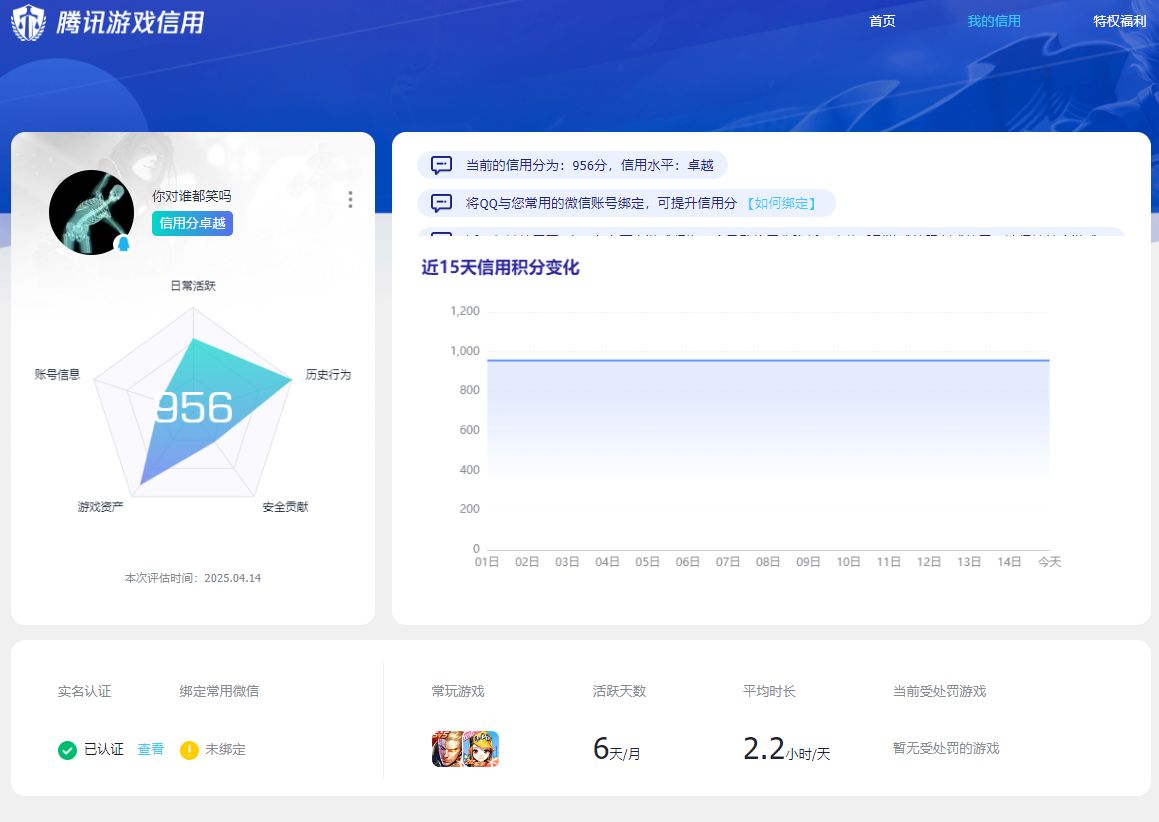The width and height of the screenshot is (1159, 822).
Task: Click the 暂无受处罚的游戏 text
Action: [x=946, y=748]
